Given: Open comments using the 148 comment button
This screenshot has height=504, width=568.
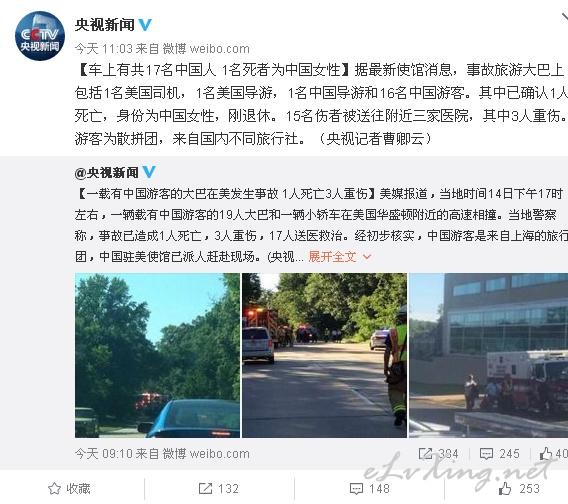Looking at the screenshot, I should 369,489.
